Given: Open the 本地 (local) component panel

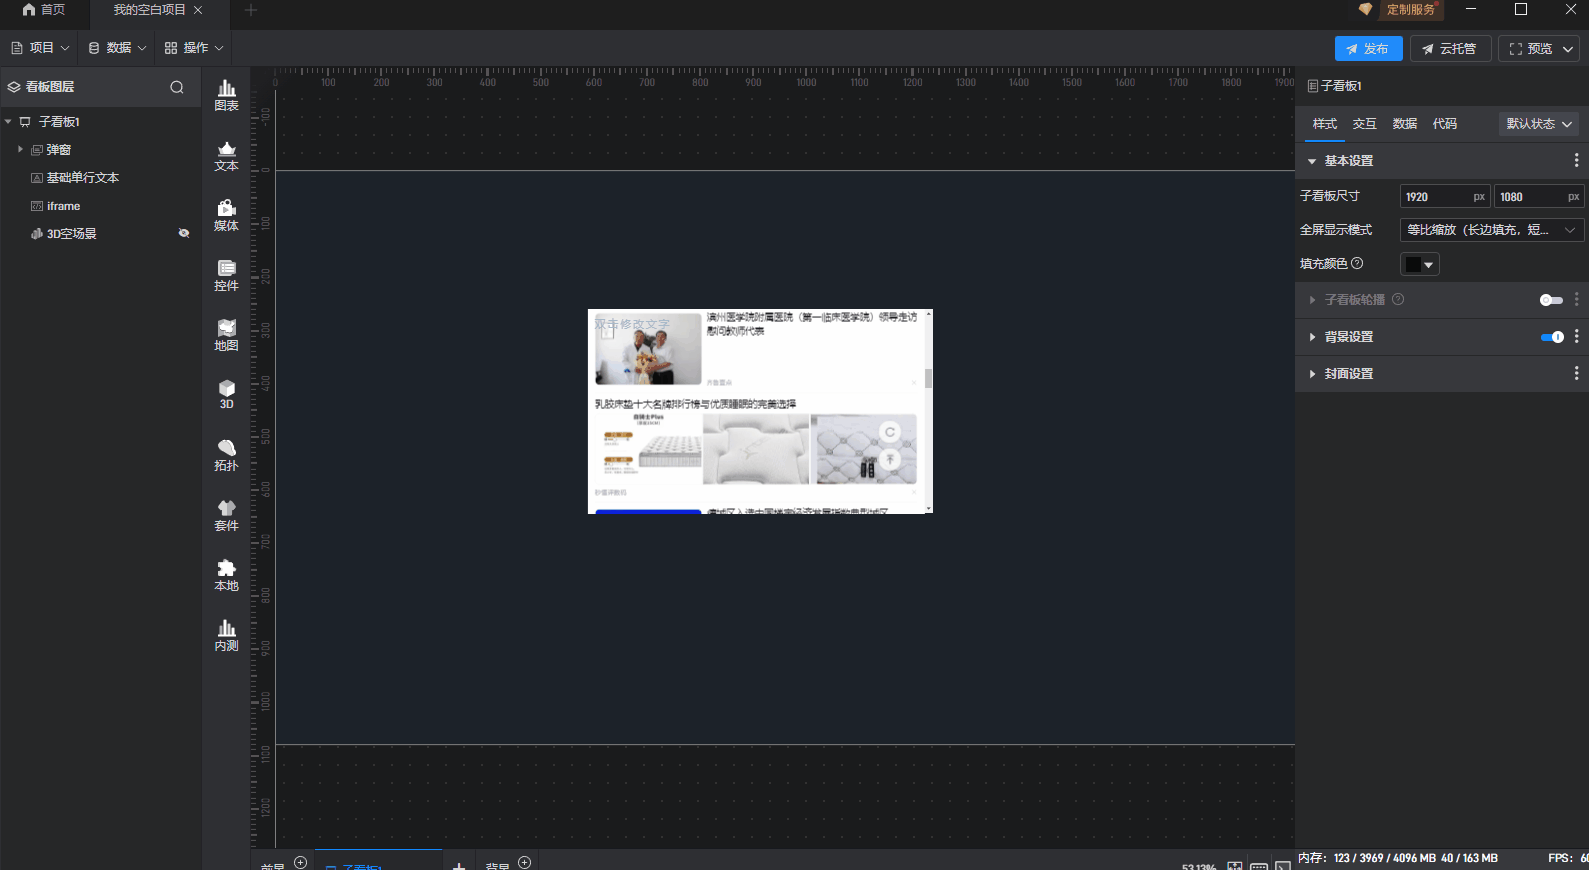Looking at the screenshot, I should pyautogui.click(x=227, y=576).
